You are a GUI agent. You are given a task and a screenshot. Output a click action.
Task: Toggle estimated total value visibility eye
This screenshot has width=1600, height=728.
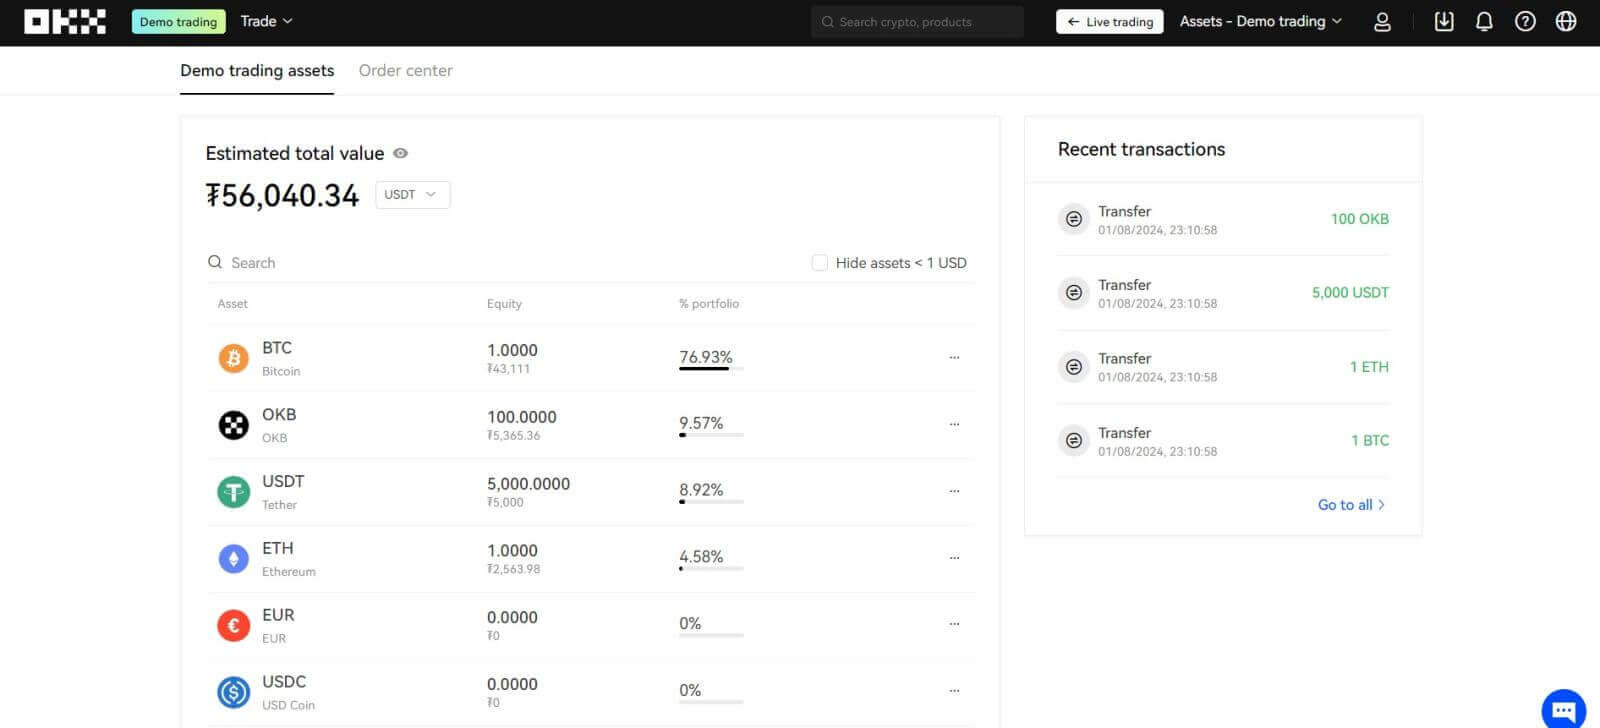click(x=401, y=153)
